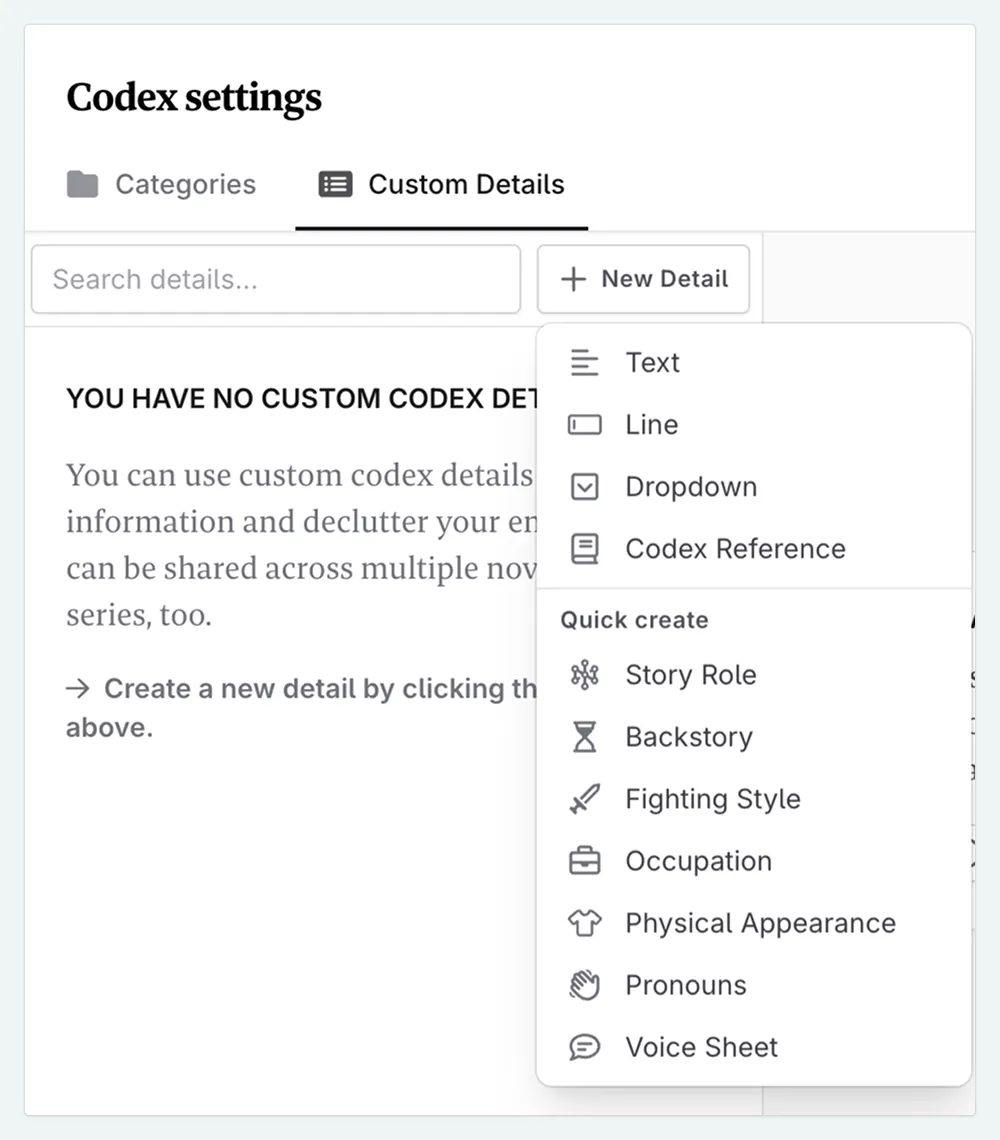Select Backstory under Quick create

(688, 737)
